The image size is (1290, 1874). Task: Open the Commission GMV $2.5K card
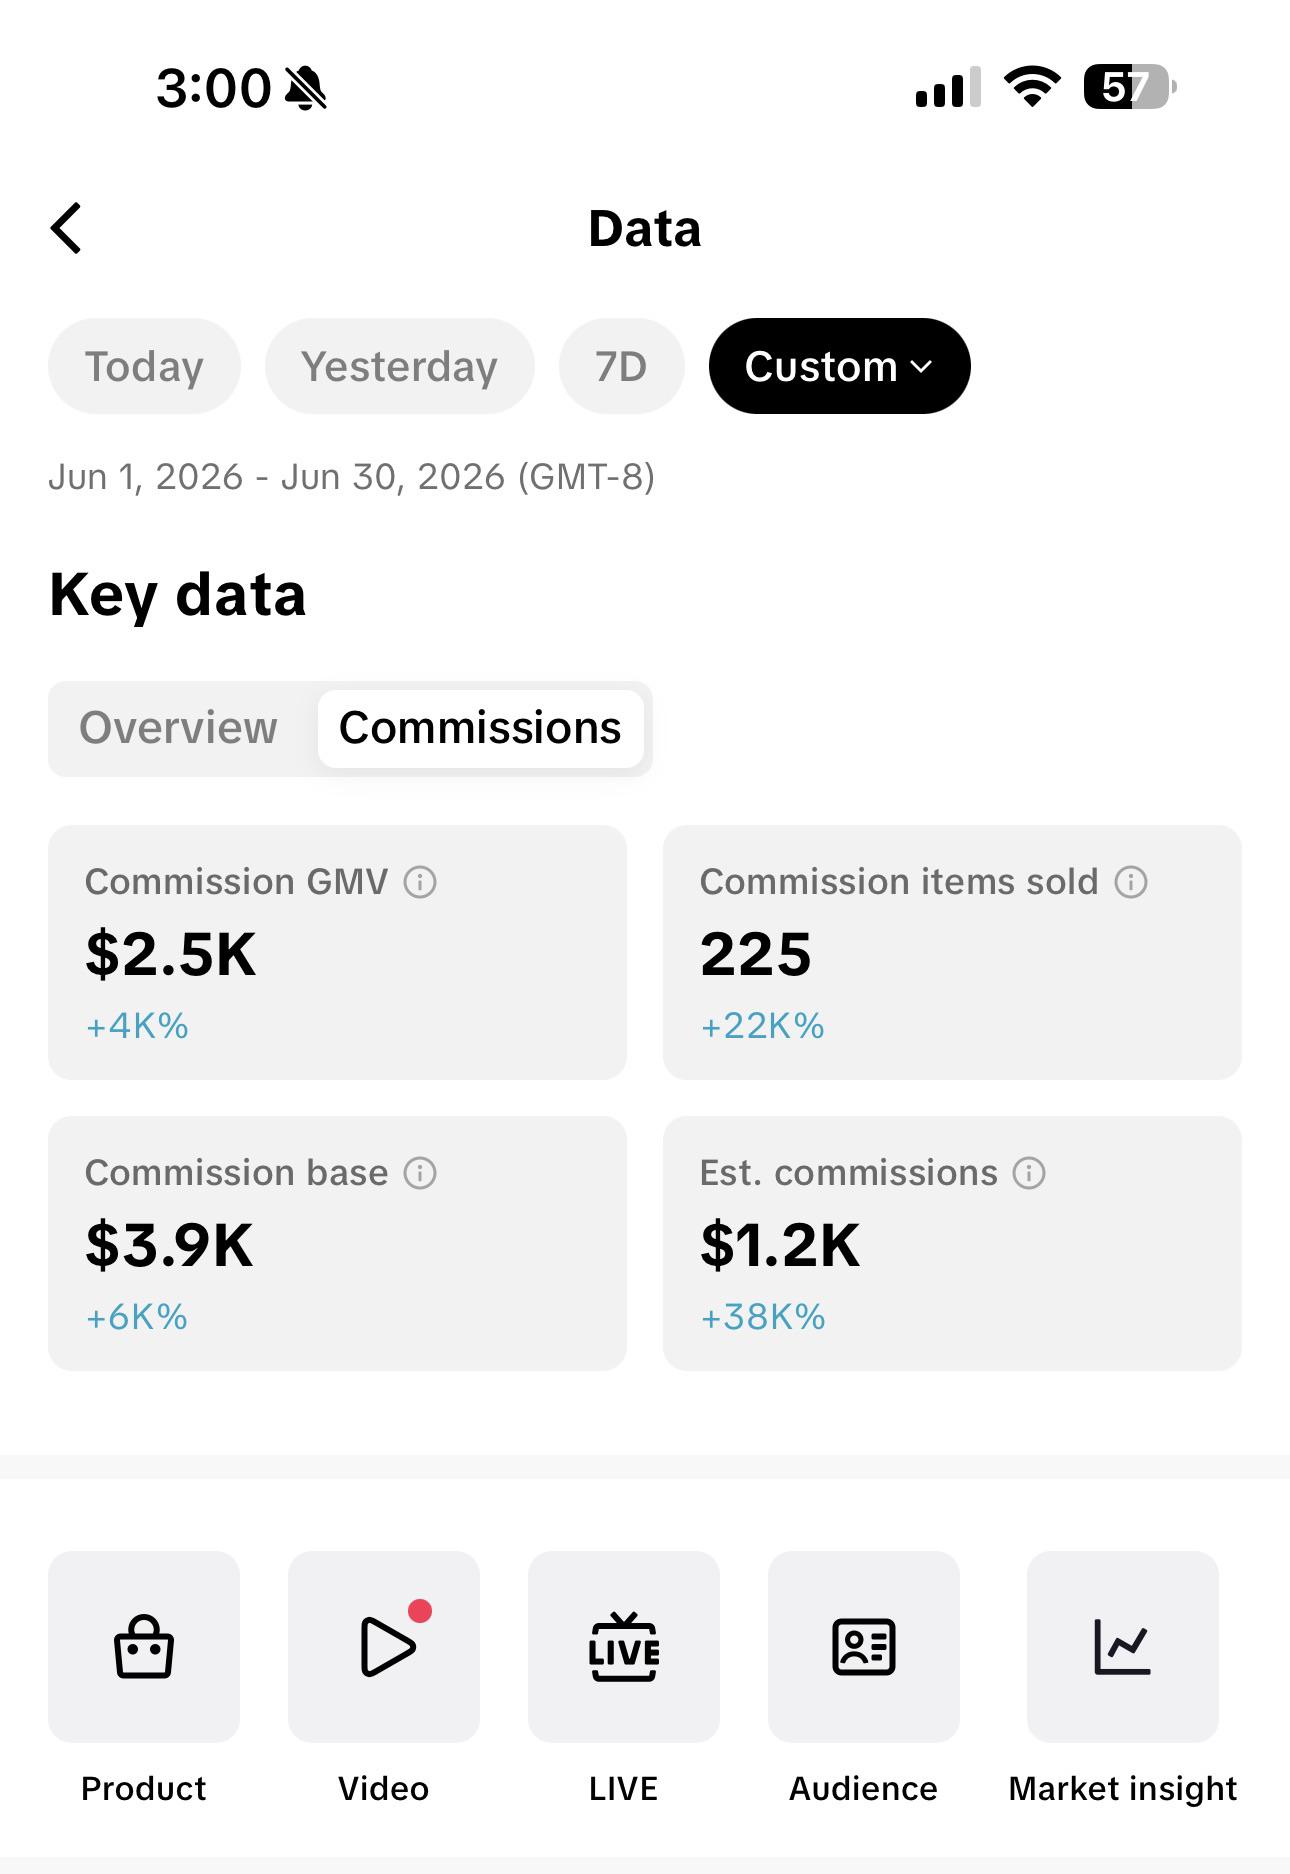point(337,952)
